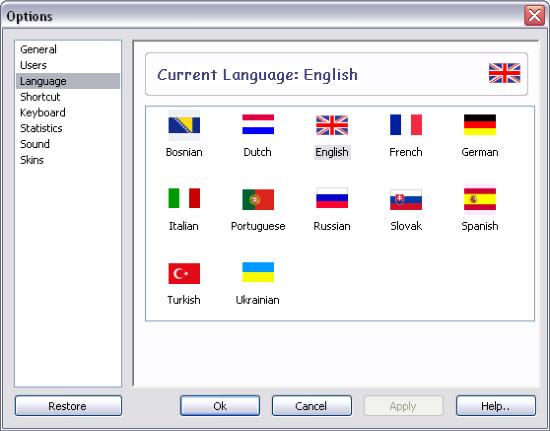This screenshot has height=431, width=550.
Task: Open Help with the Help.. button
Action: click(x=496, y=406)
